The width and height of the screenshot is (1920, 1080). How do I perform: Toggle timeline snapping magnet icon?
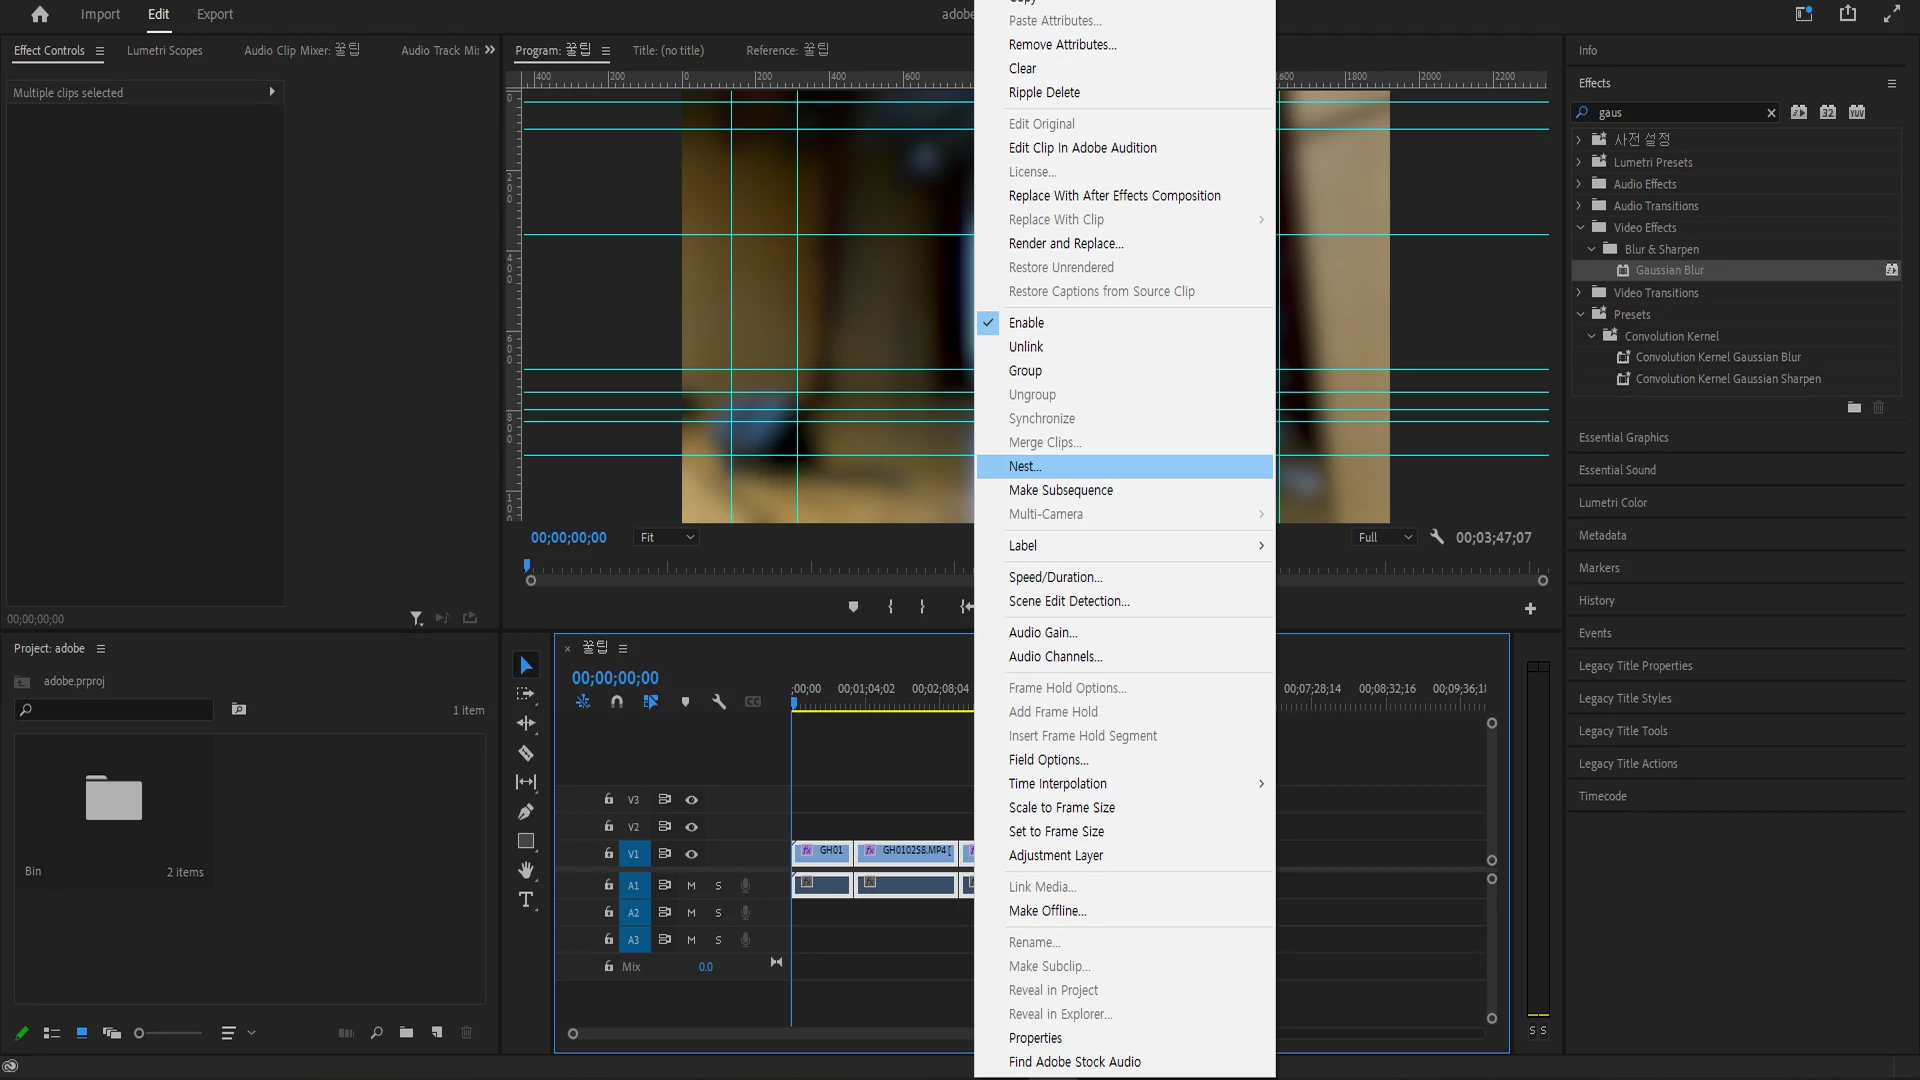tap(617, 702)
